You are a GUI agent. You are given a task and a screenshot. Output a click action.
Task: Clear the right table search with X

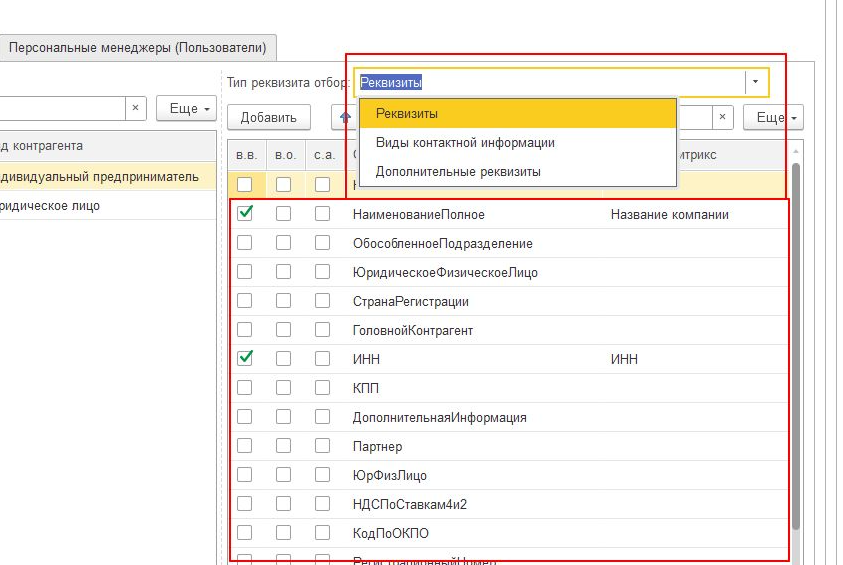tap(723, 117)
